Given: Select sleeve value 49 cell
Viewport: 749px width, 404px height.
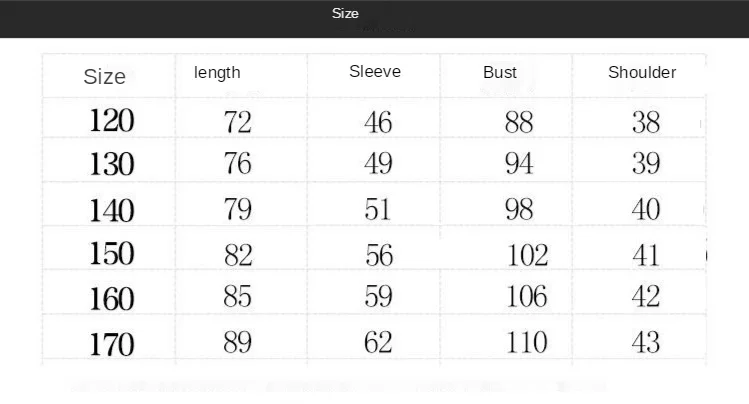Looking at the screenshot, I should pos(379,165).
